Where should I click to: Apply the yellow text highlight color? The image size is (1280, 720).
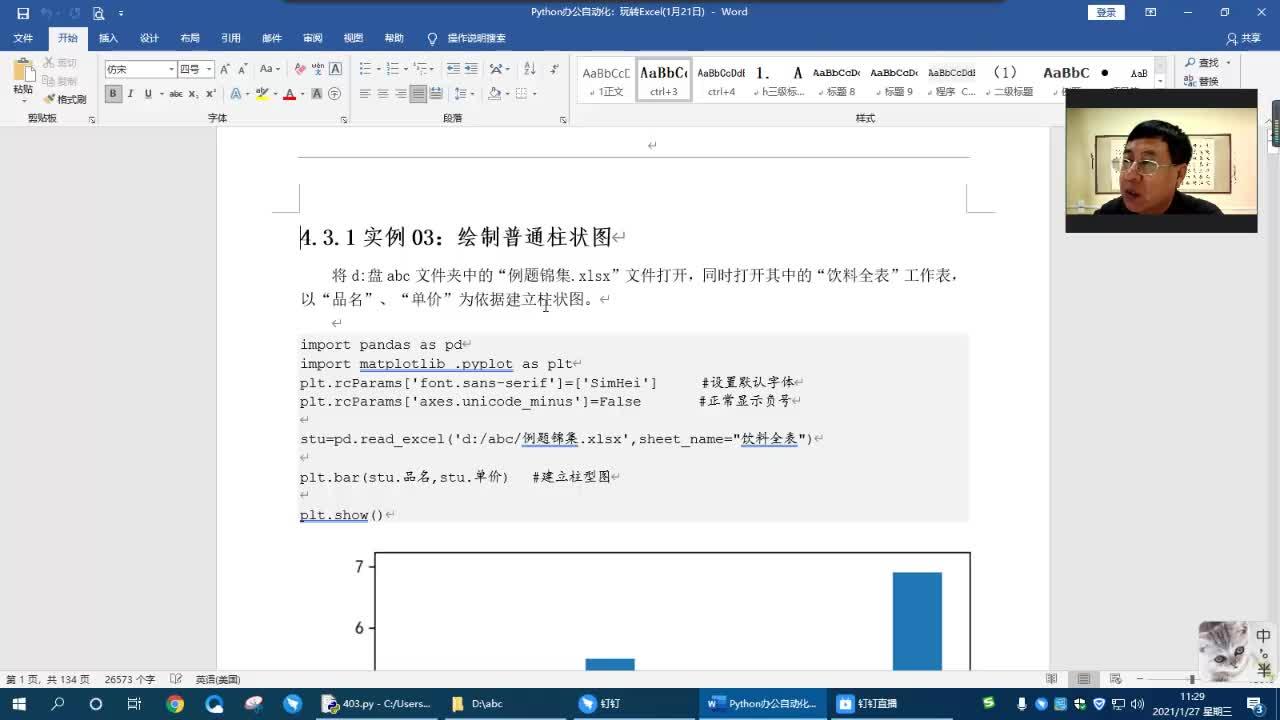click(261, 94)
